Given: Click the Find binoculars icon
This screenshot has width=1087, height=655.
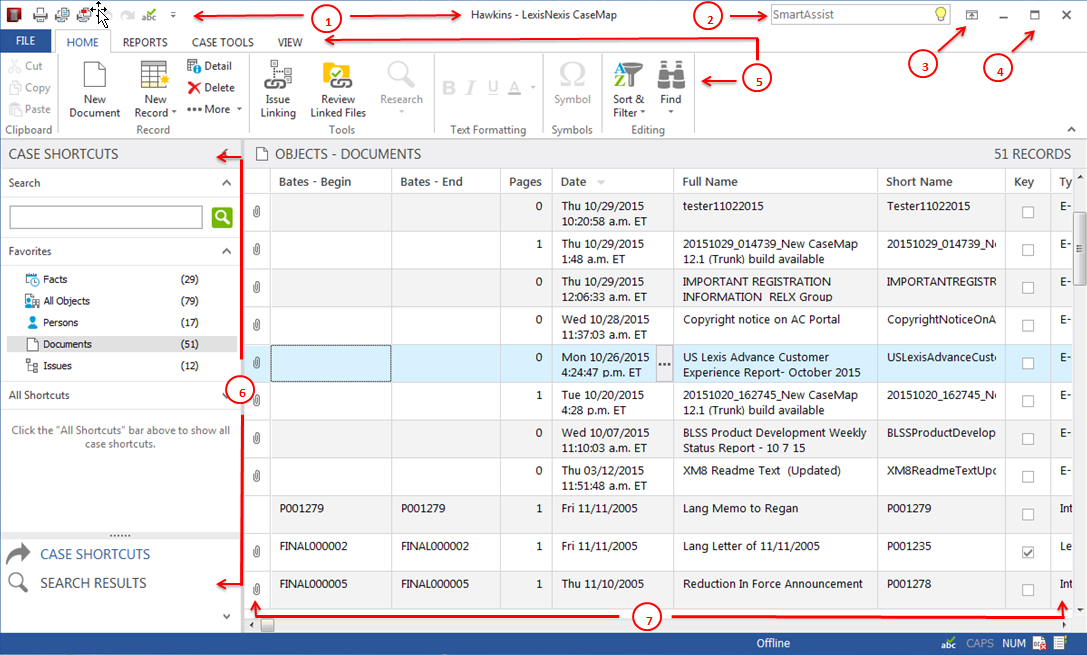Looking at the screenshot, I should tap(670, 75).
